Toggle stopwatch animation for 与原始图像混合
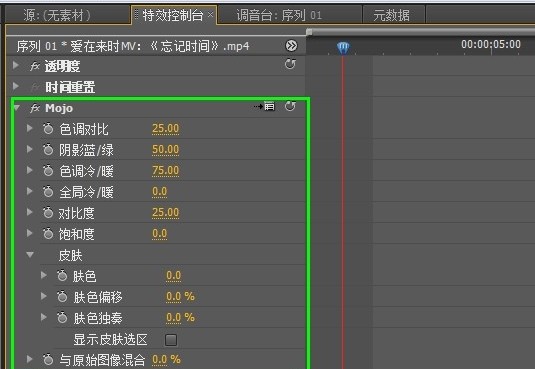Image resolution: width=535 pixels, height=369 pixels. [48, 359]
